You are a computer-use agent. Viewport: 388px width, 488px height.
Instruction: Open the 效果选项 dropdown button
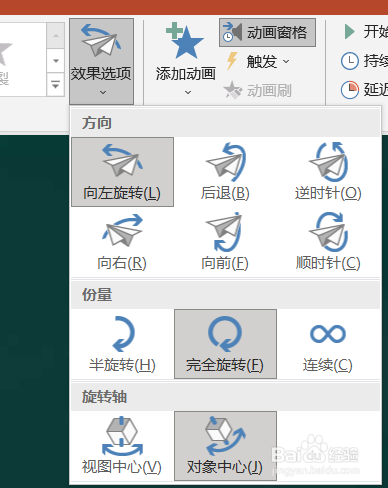pos(101,62)
